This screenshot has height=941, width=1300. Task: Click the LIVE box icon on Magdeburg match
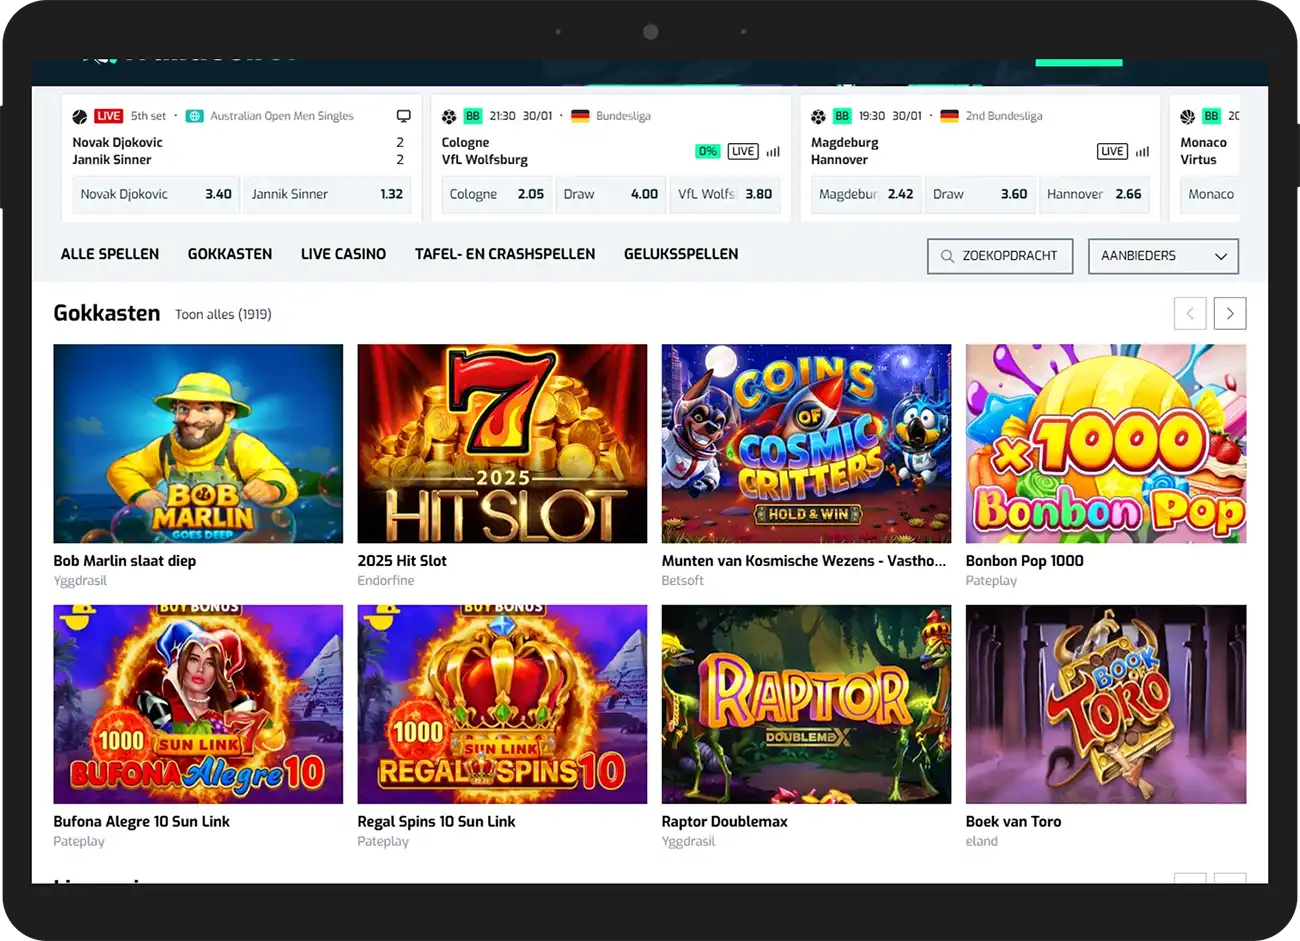[1112, 151]
